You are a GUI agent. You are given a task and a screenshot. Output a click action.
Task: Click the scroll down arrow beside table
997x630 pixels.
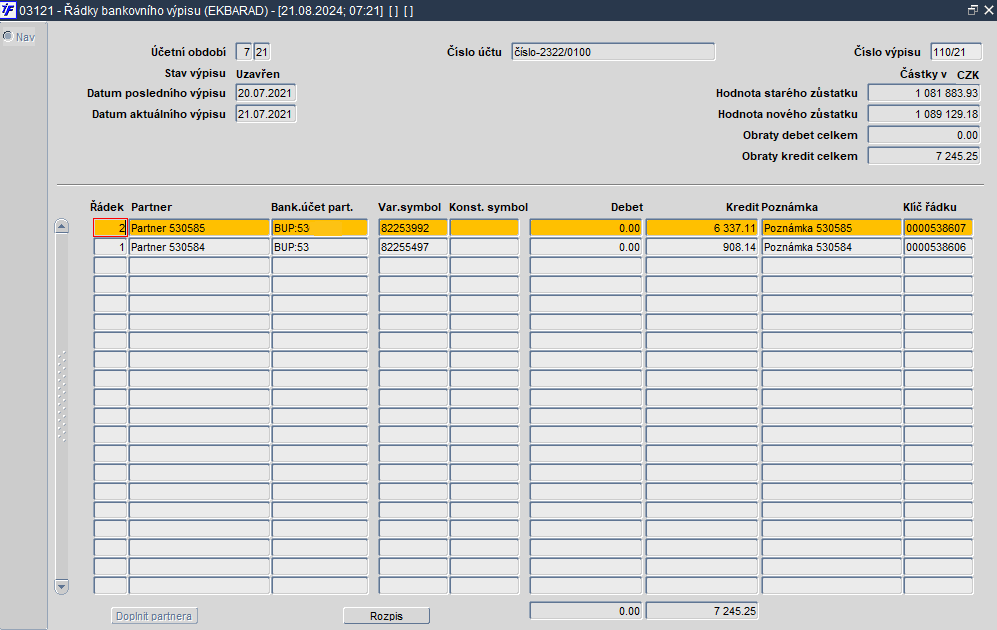[x=62, y=586]
